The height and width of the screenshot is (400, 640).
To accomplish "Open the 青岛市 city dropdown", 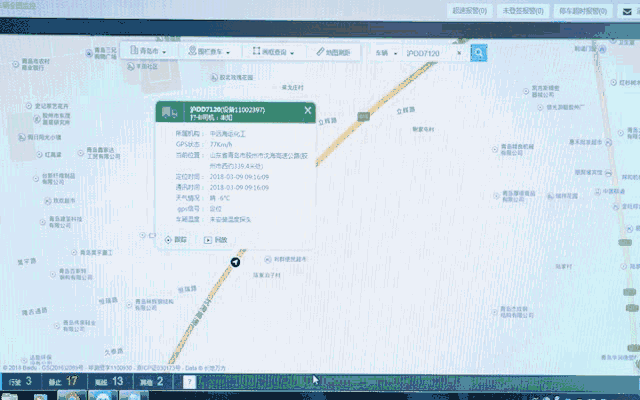I will [x=148, y=51].
